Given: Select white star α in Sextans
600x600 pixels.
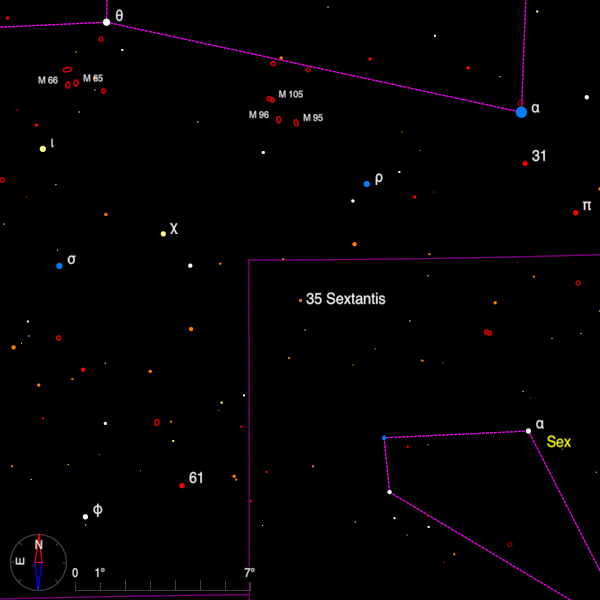Looking at the screenshot, I should 528,431.
